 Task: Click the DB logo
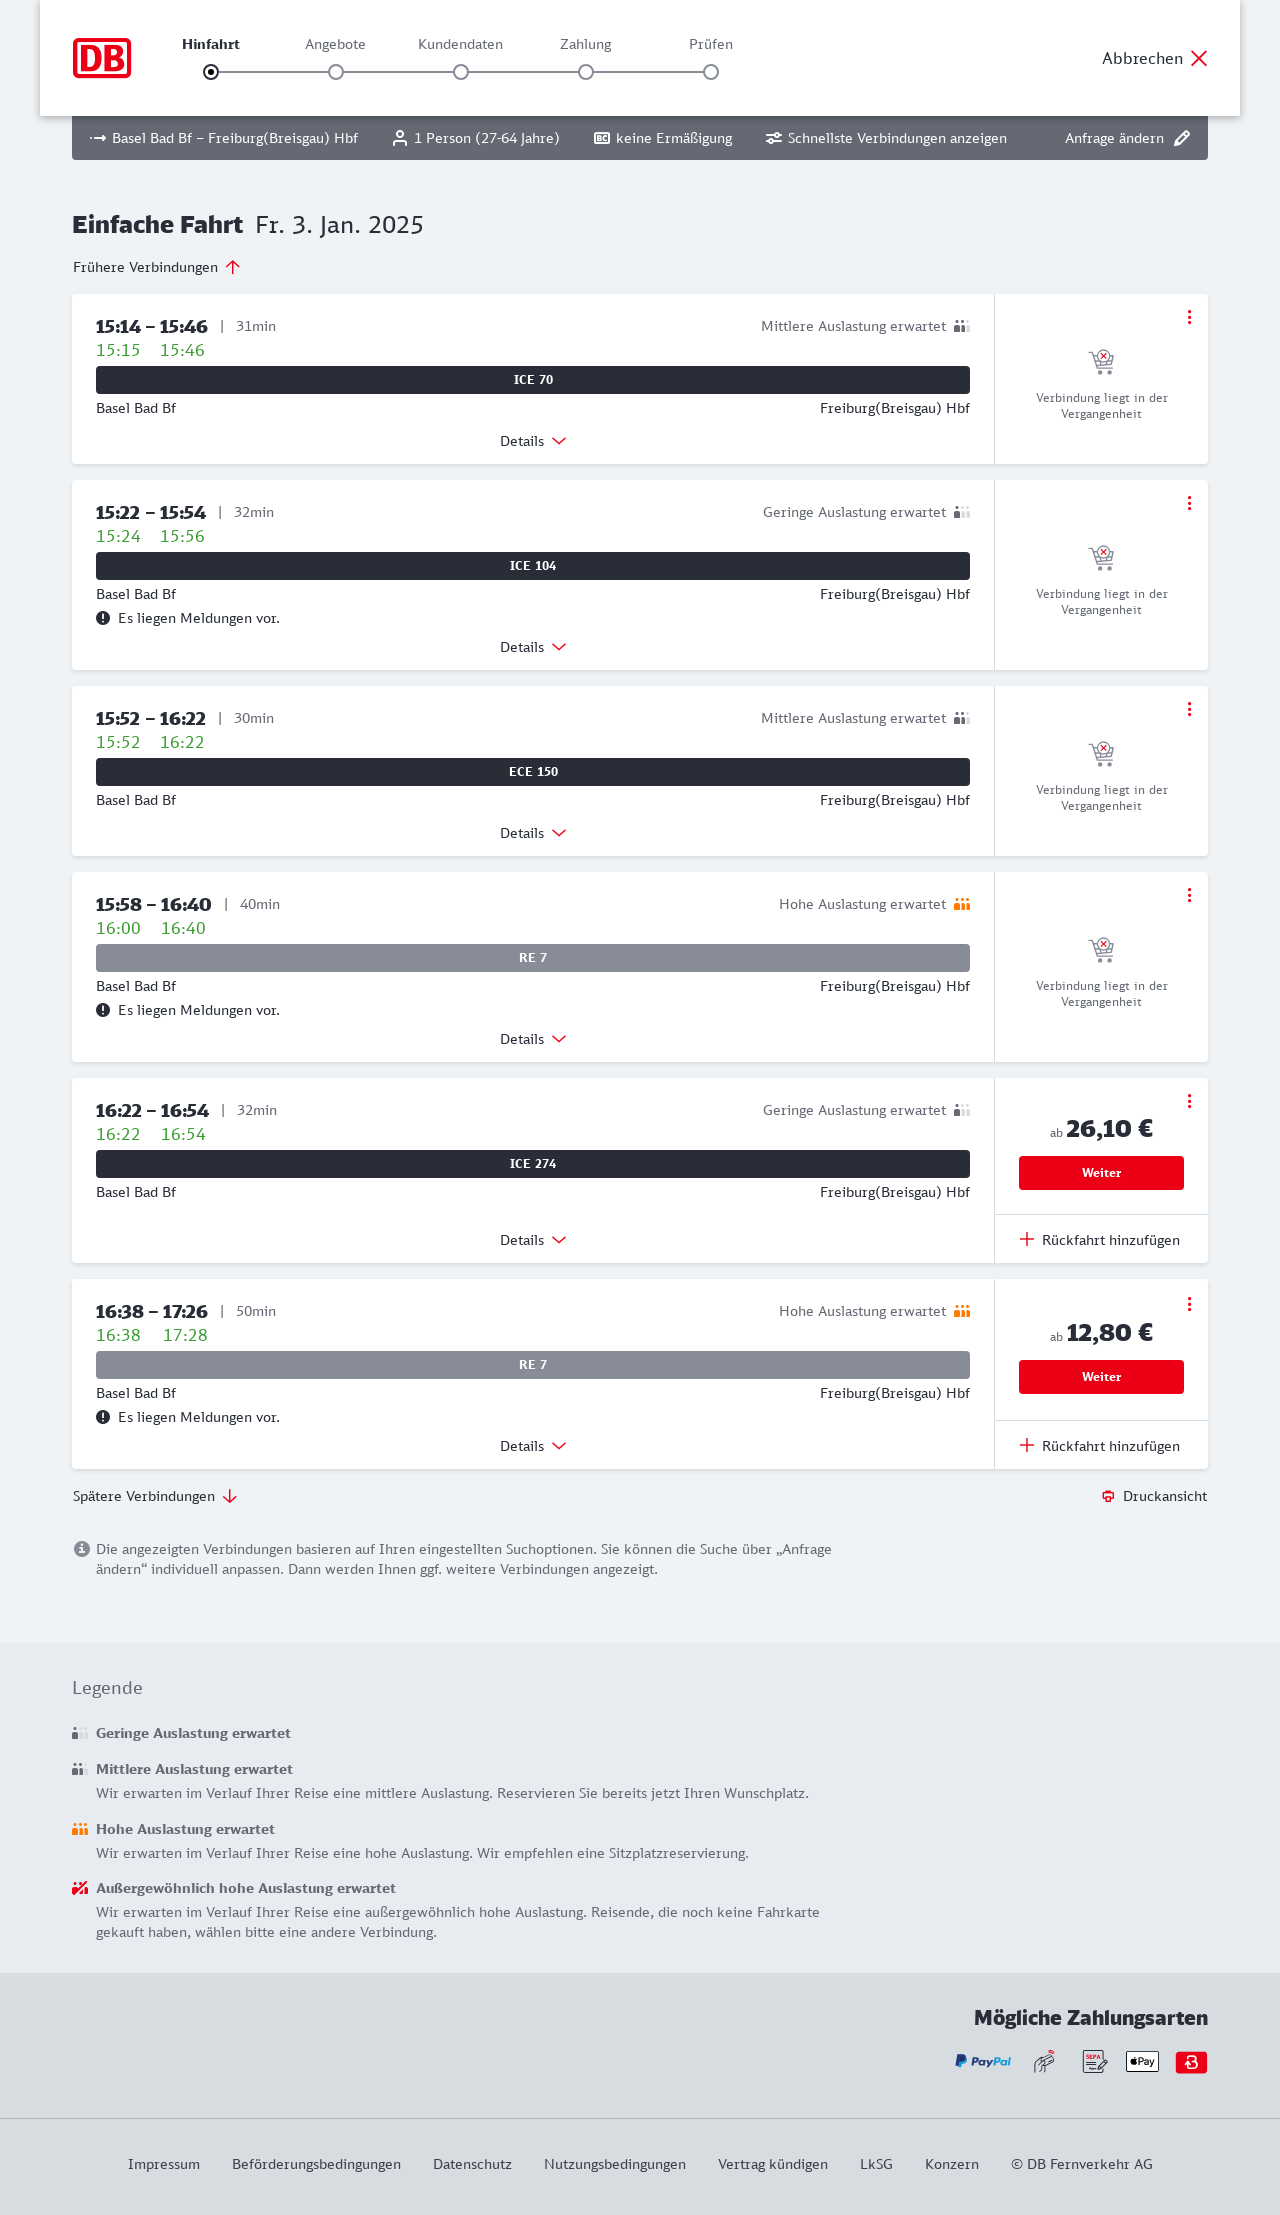[102, 58]
